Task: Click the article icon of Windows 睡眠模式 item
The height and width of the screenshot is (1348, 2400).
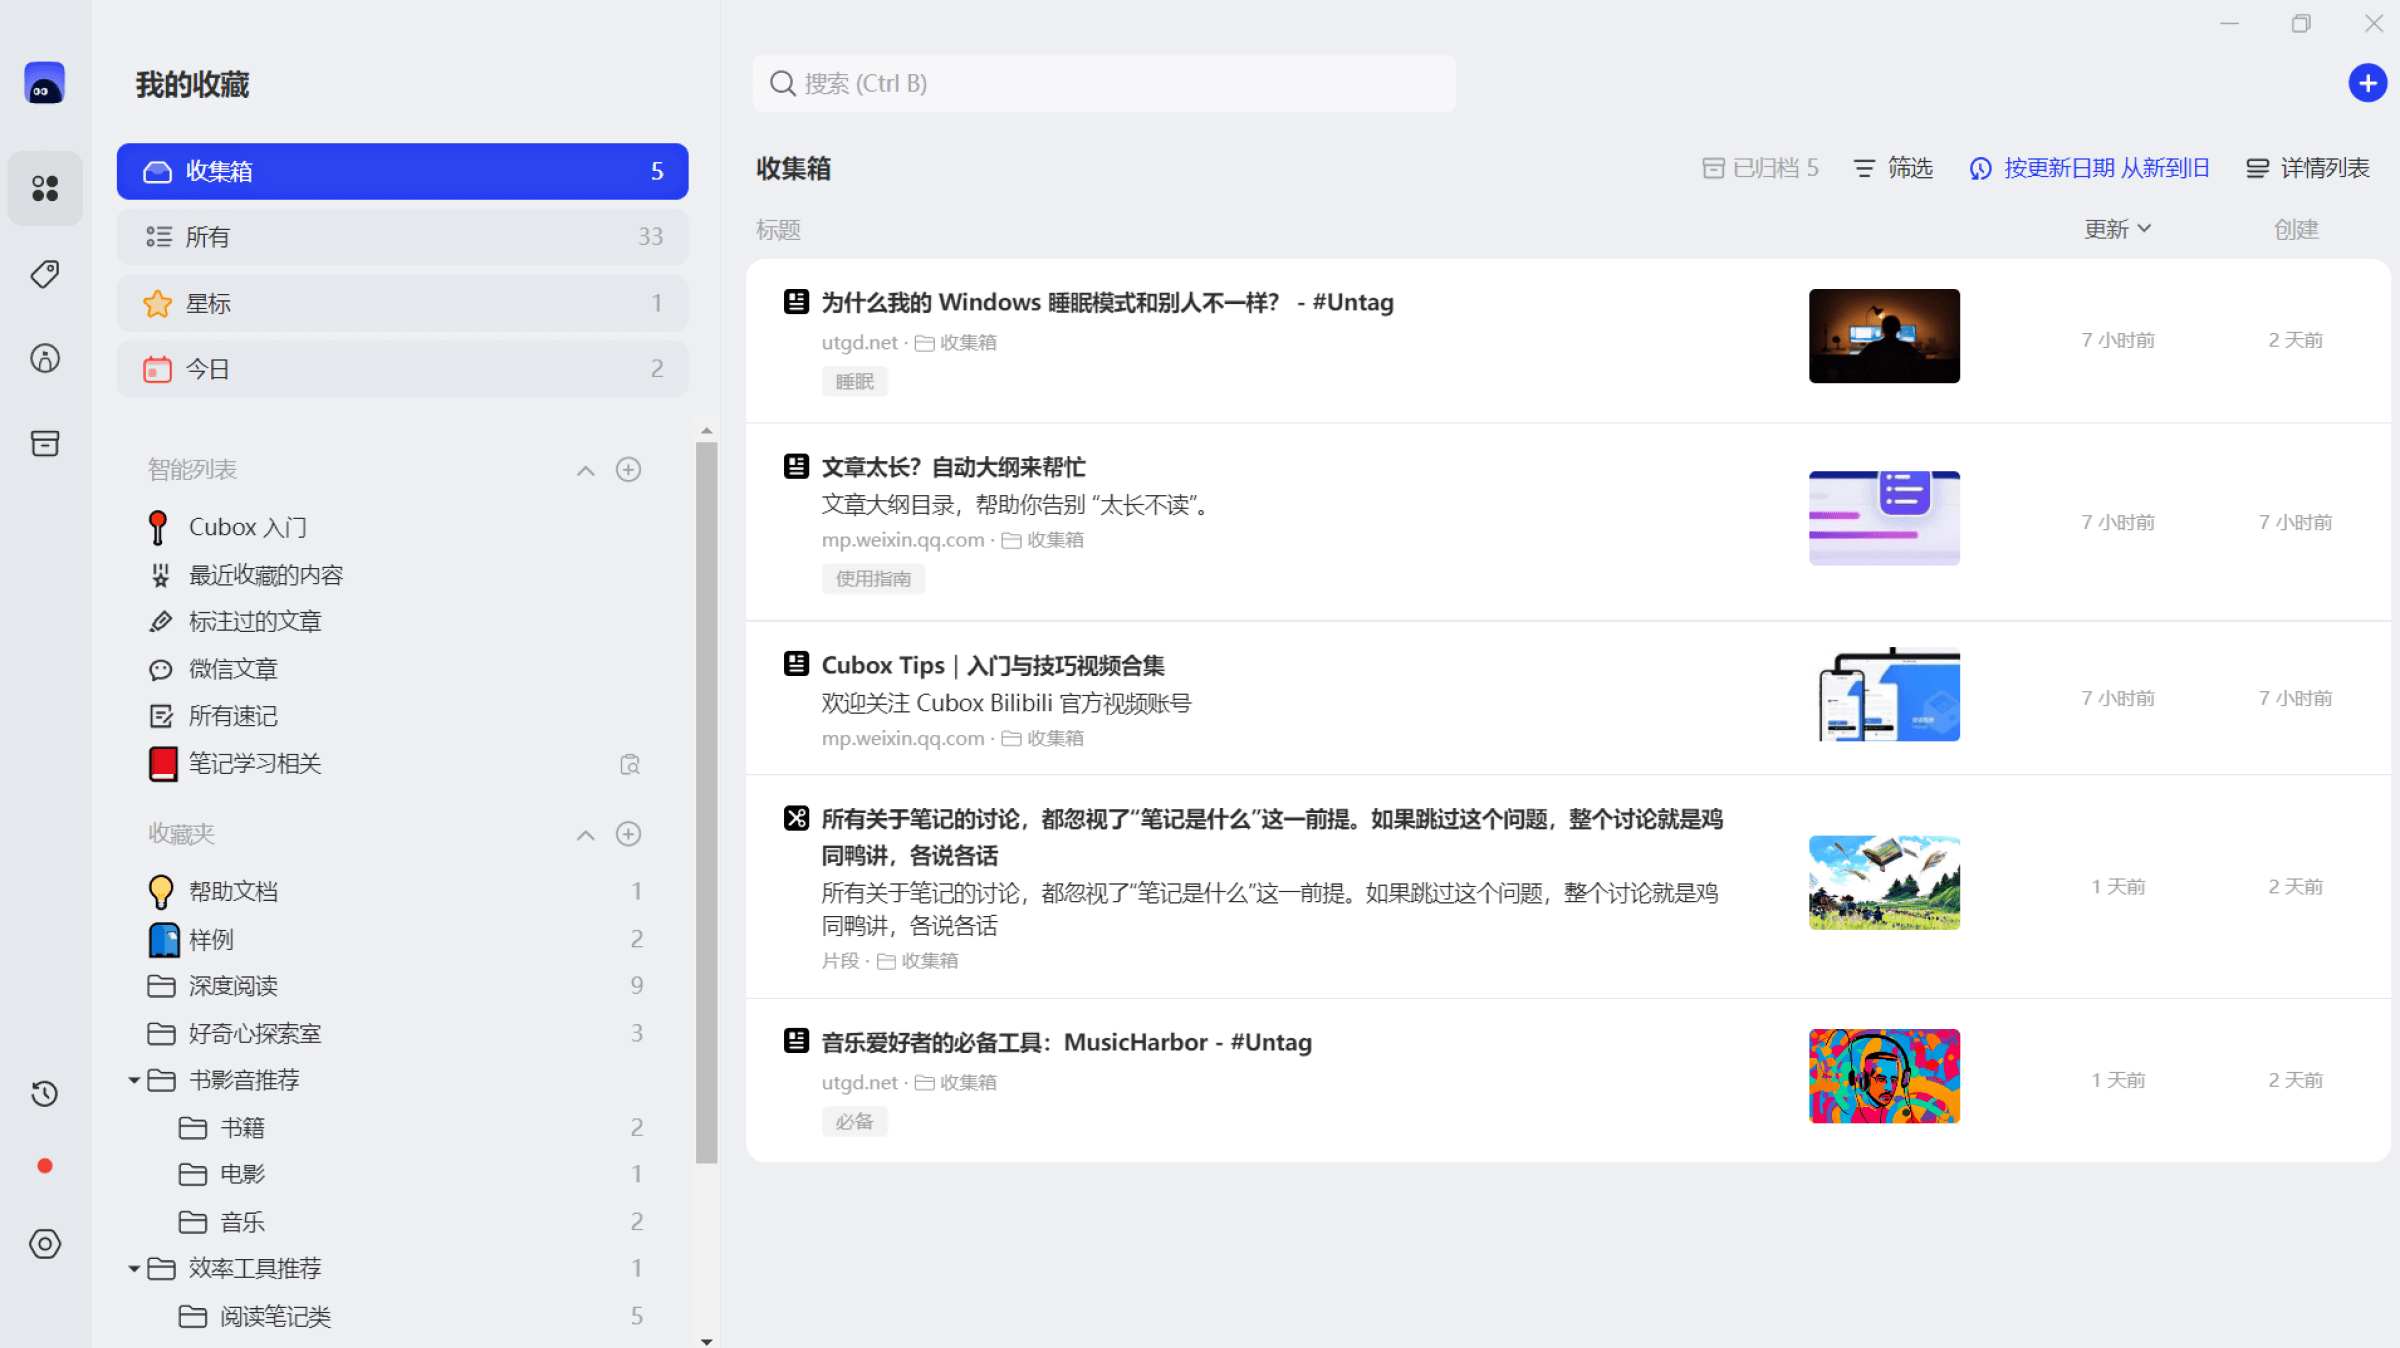Action: click(796, 302)
